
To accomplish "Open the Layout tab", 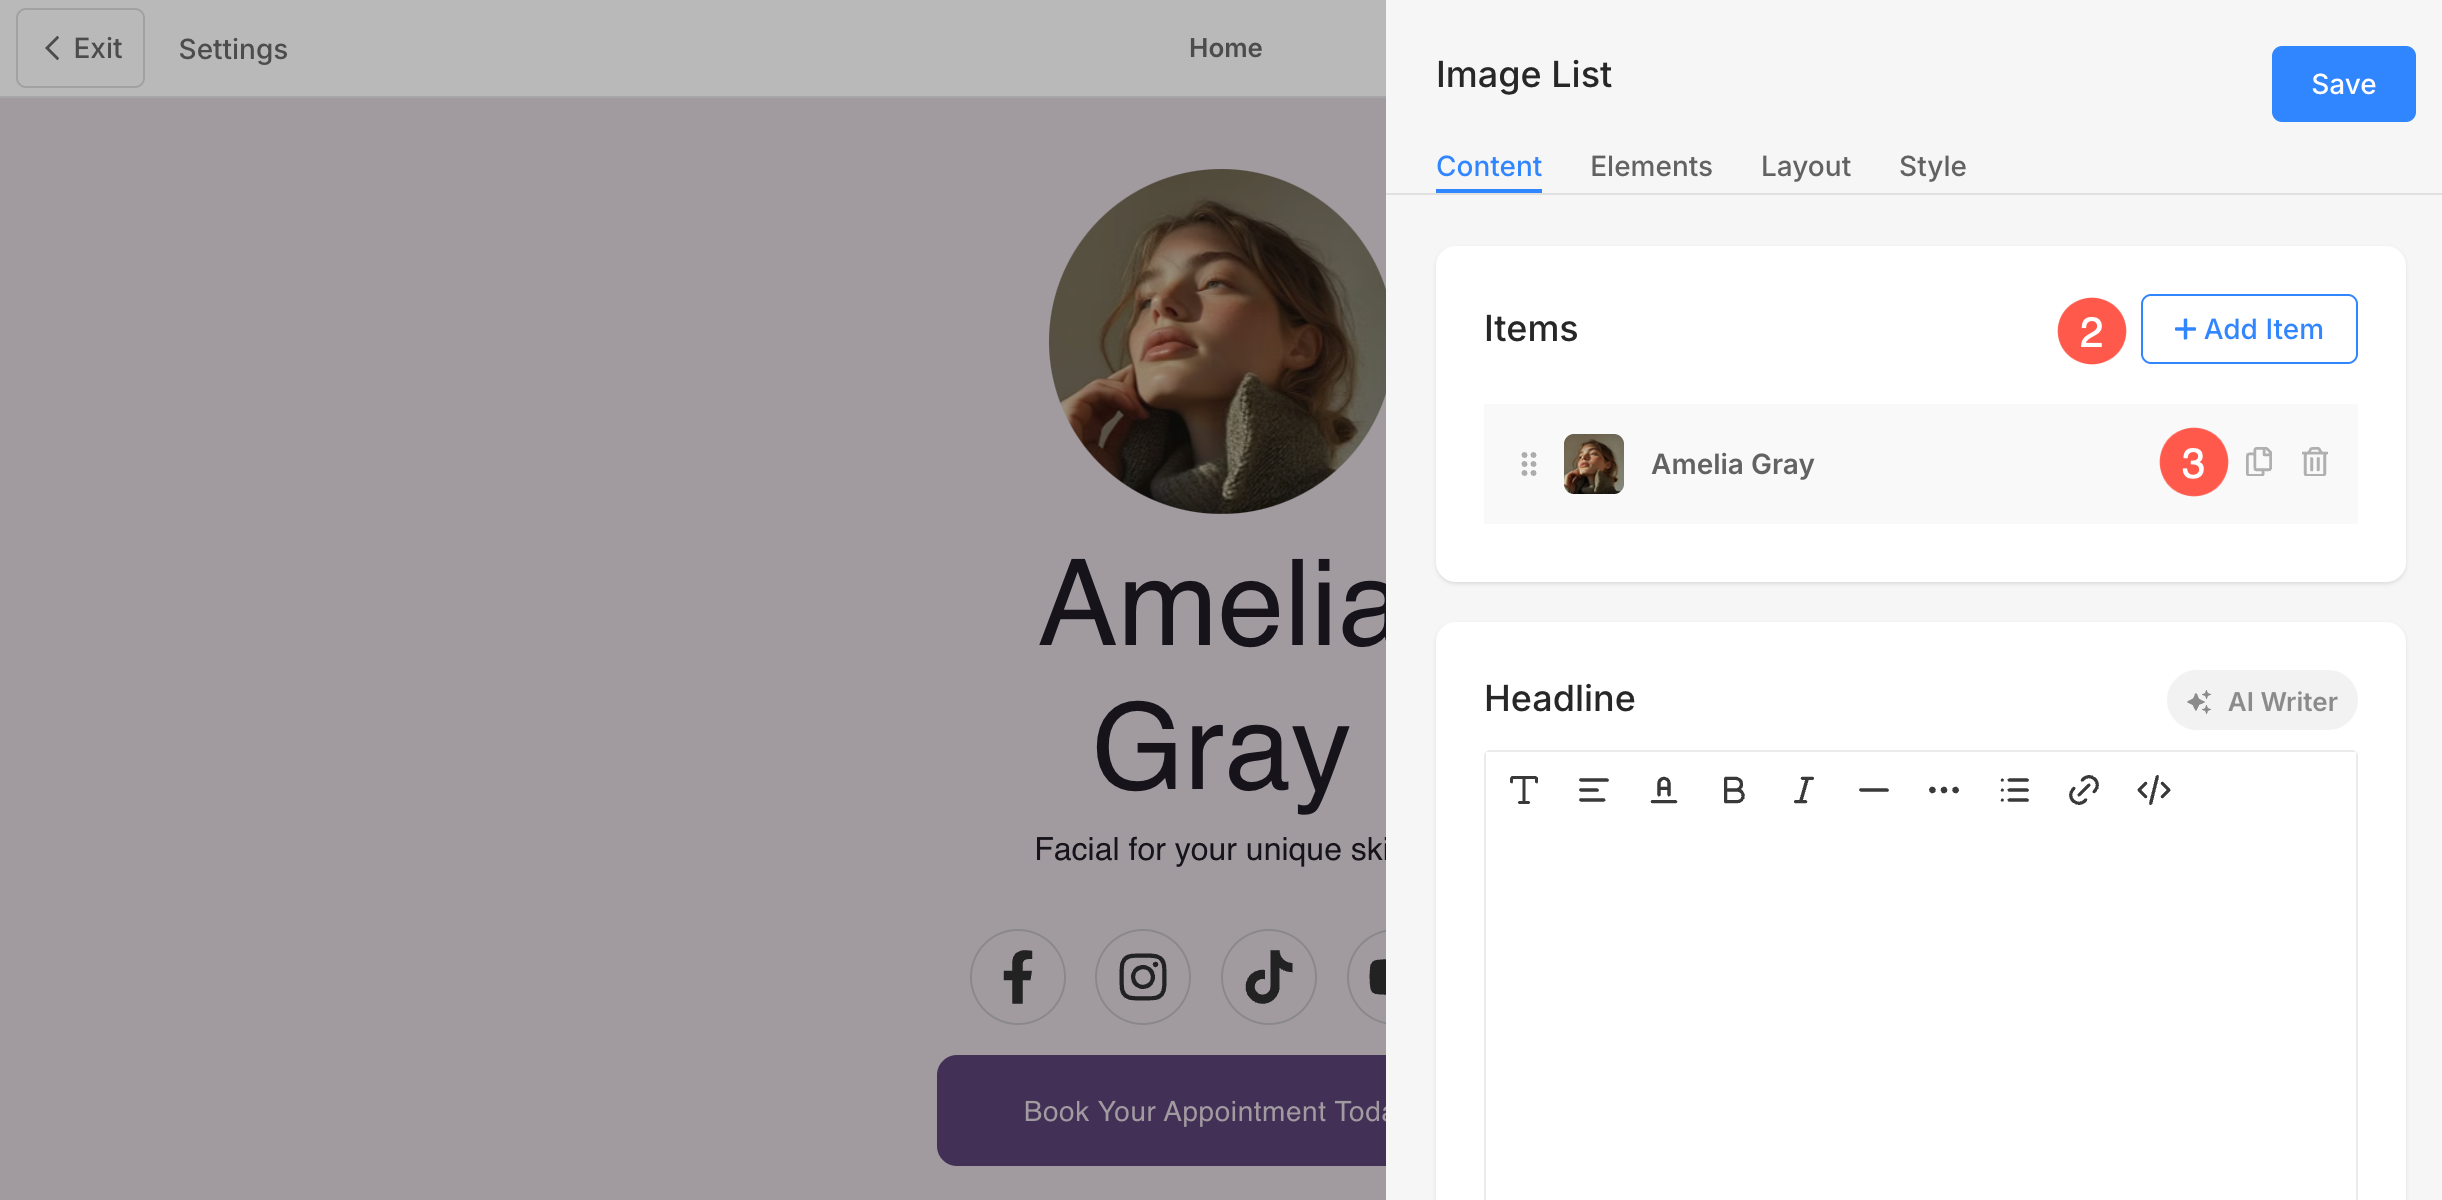I will [1805, 166].
